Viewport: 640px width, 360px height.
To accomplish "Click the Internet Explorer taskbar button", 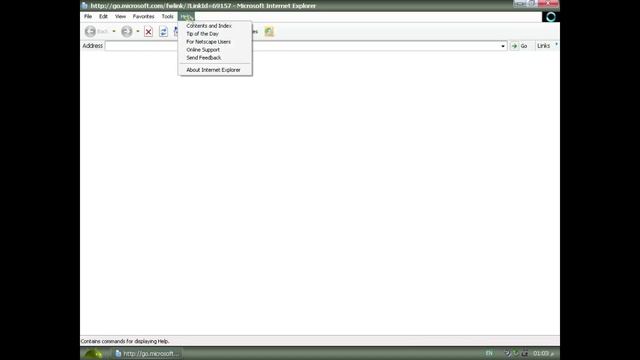I will [x=147, y=353].
